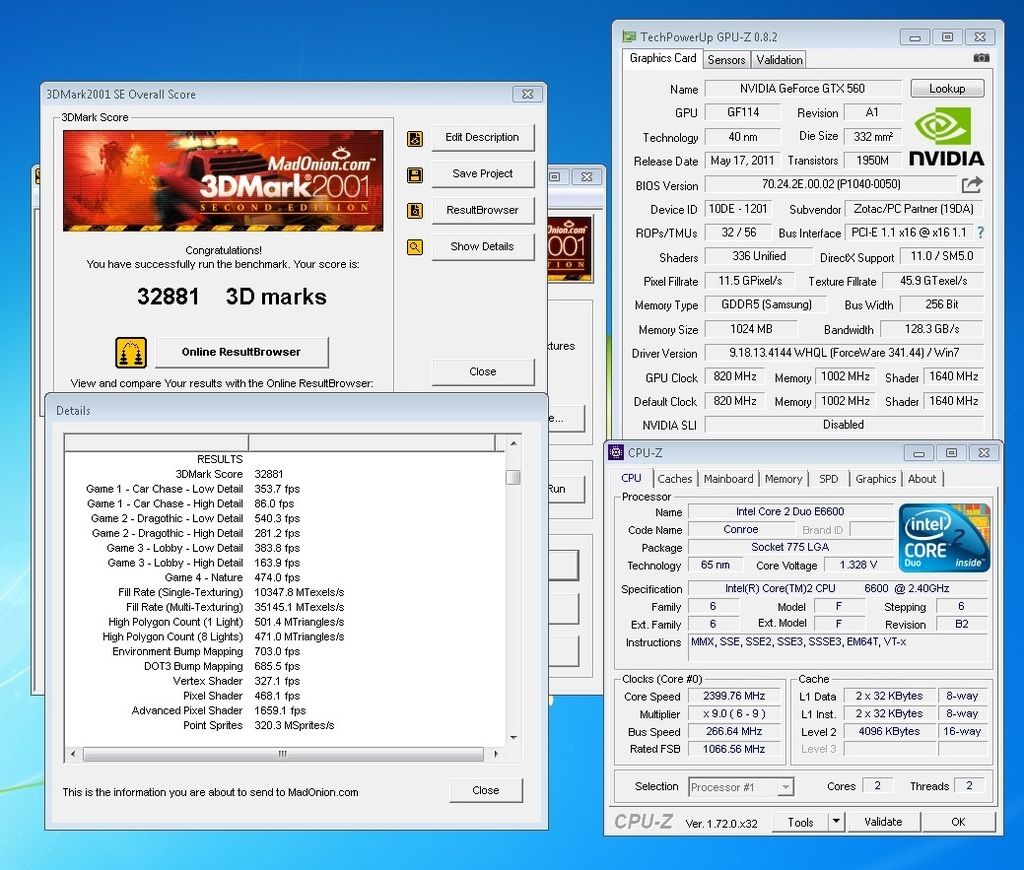The height and width of the screenshot is (870, 1024).
Task: Click Details list scroll down arrow
Action: [x=514, y=737]
